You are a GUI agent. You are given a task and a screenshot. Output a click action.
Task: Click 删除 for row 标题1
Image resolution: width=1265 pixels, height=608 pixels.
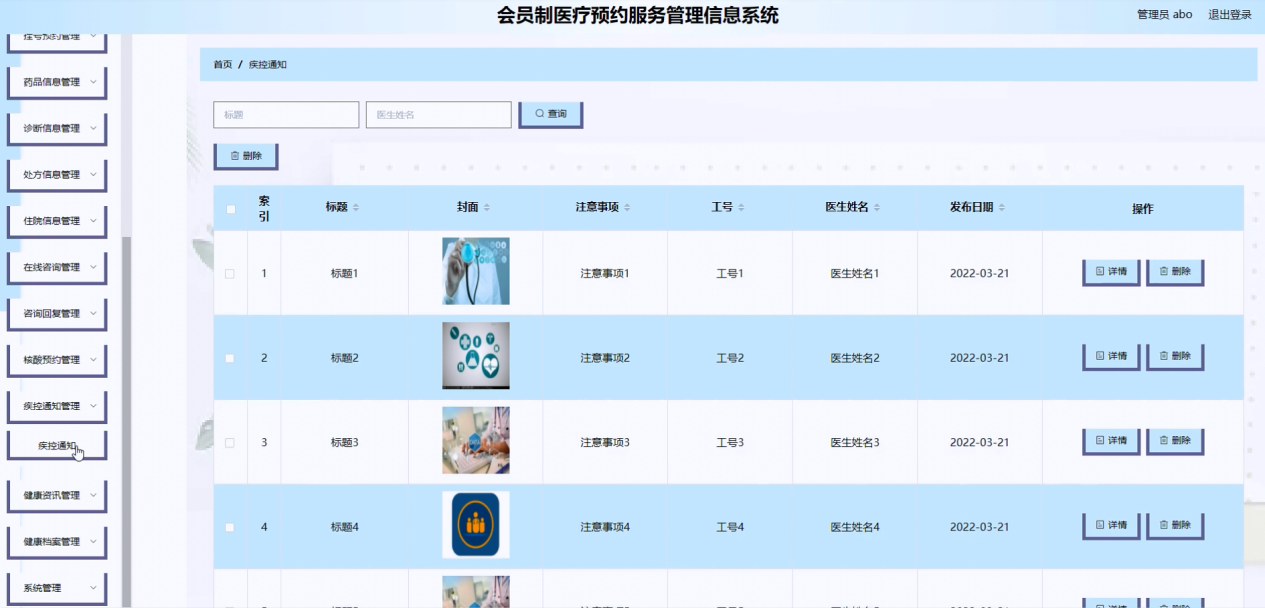(1175, 272)
